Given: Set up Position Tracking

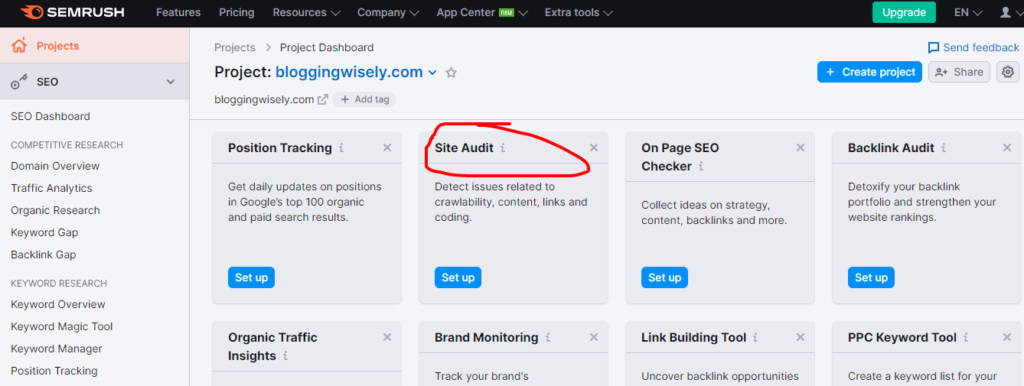Looking at the screenshot, I should 251,278.
